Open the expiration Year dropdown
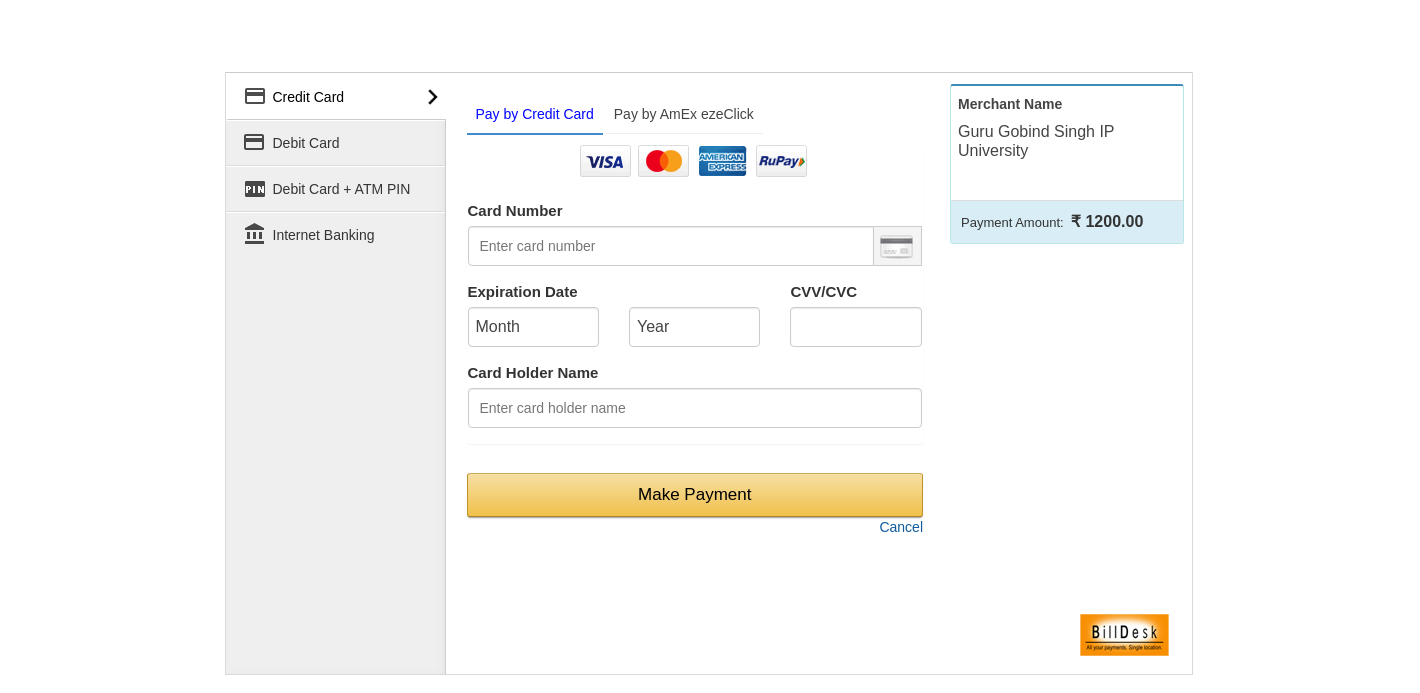1420x693 pixels. 694,327
